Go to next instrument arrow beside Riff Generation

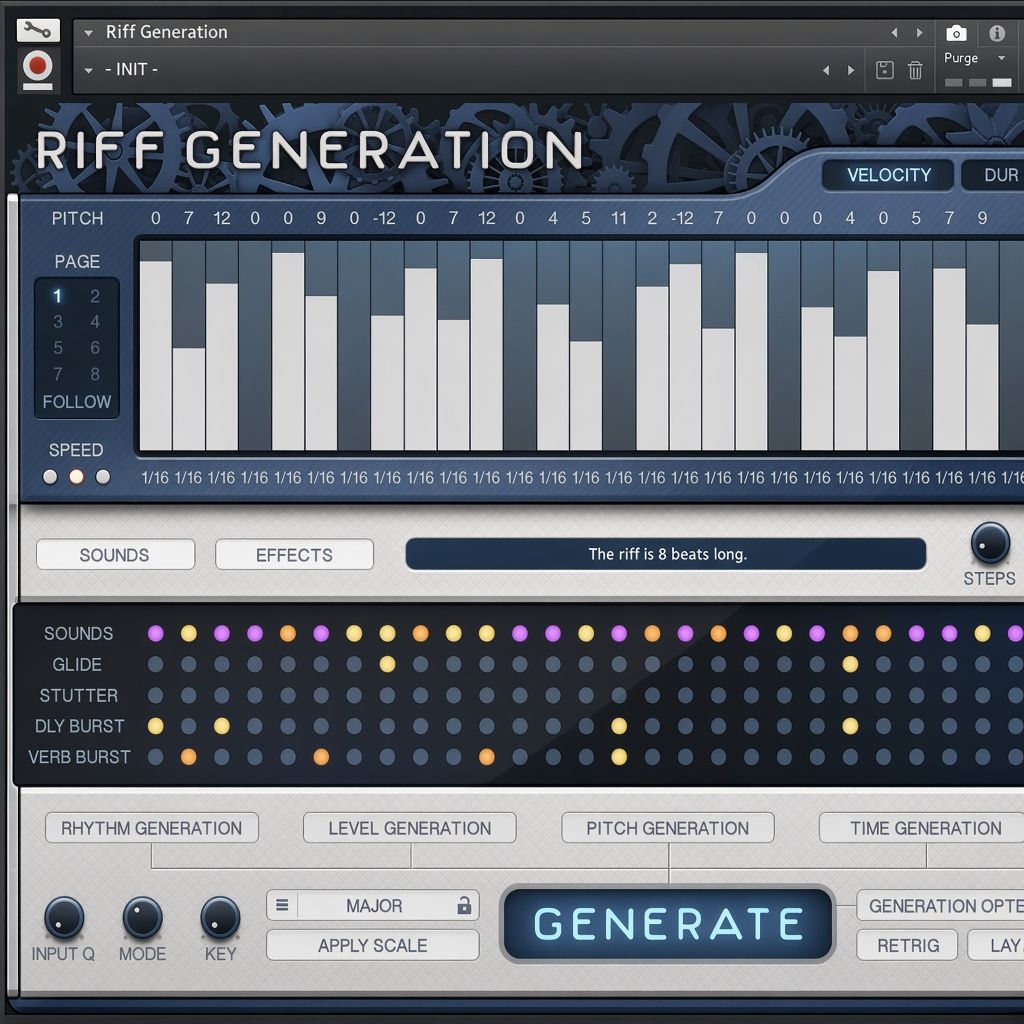(920, 32)
